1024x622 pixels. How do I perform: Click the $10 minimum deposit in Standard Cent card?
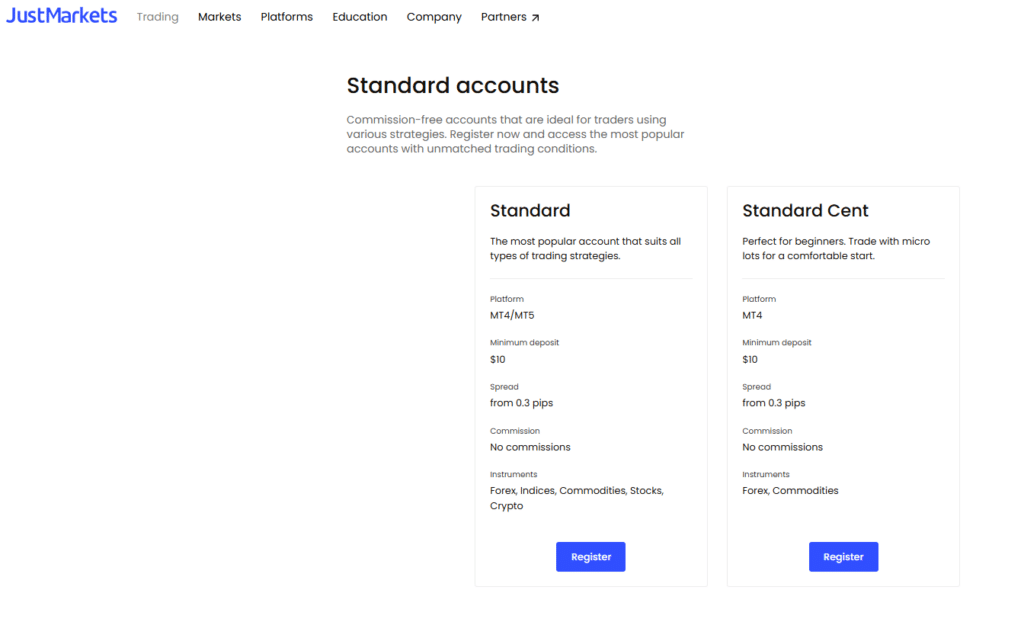tap(750, 359)
